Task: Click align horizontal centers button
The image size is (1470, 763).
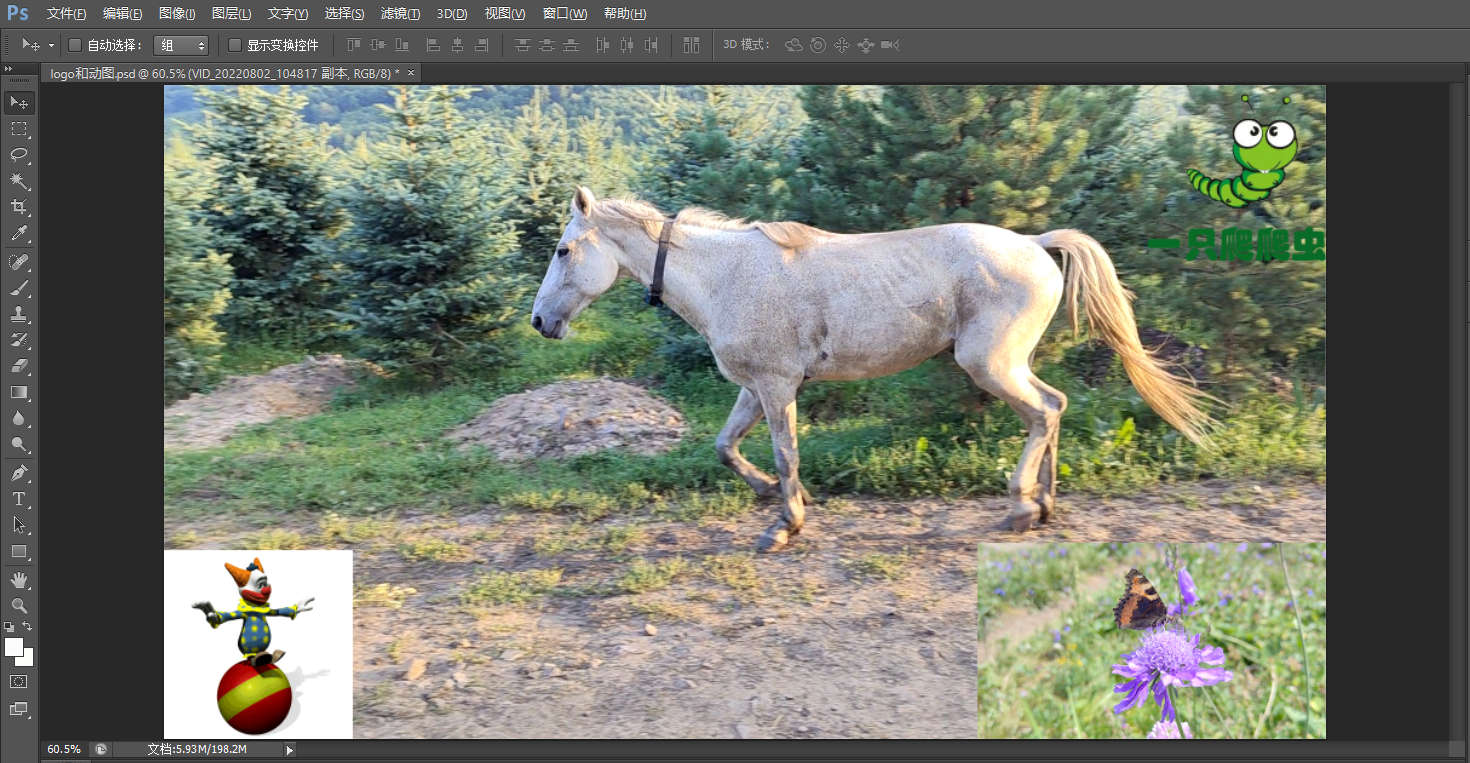Action: tap(457, 45)
